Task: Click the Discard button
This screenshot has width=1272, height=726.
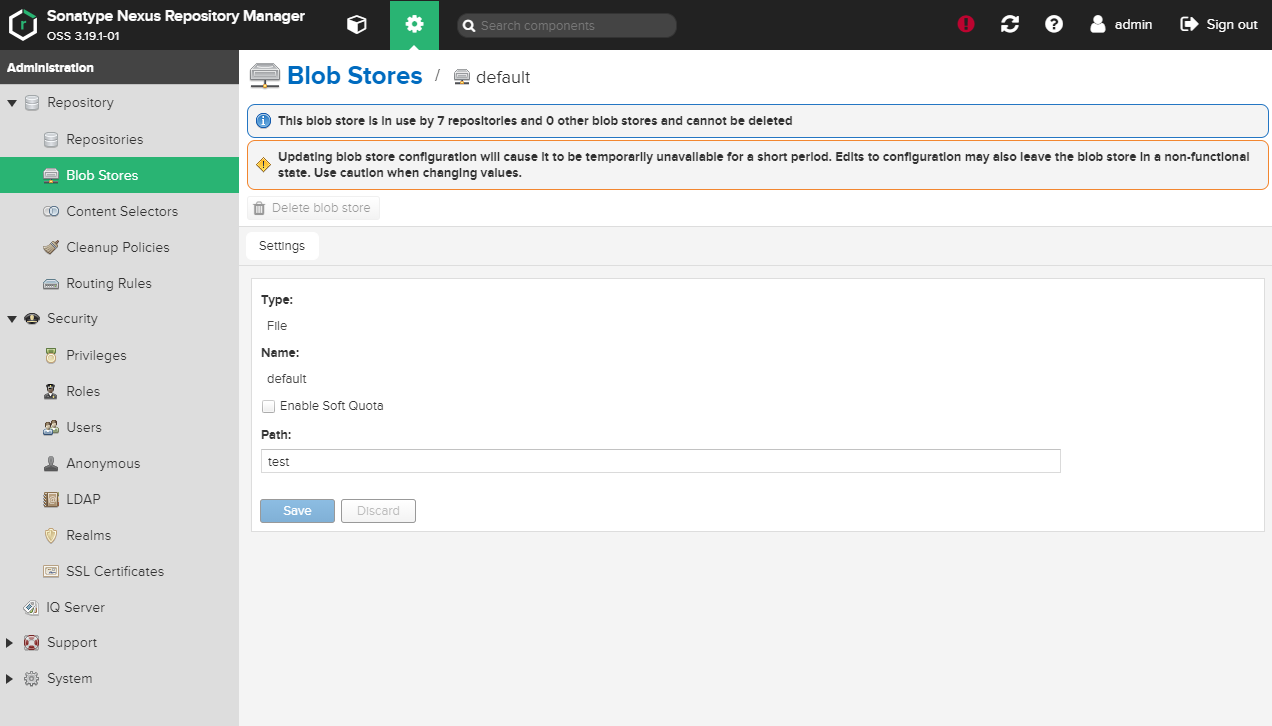Action: click(x=378, y=511)
